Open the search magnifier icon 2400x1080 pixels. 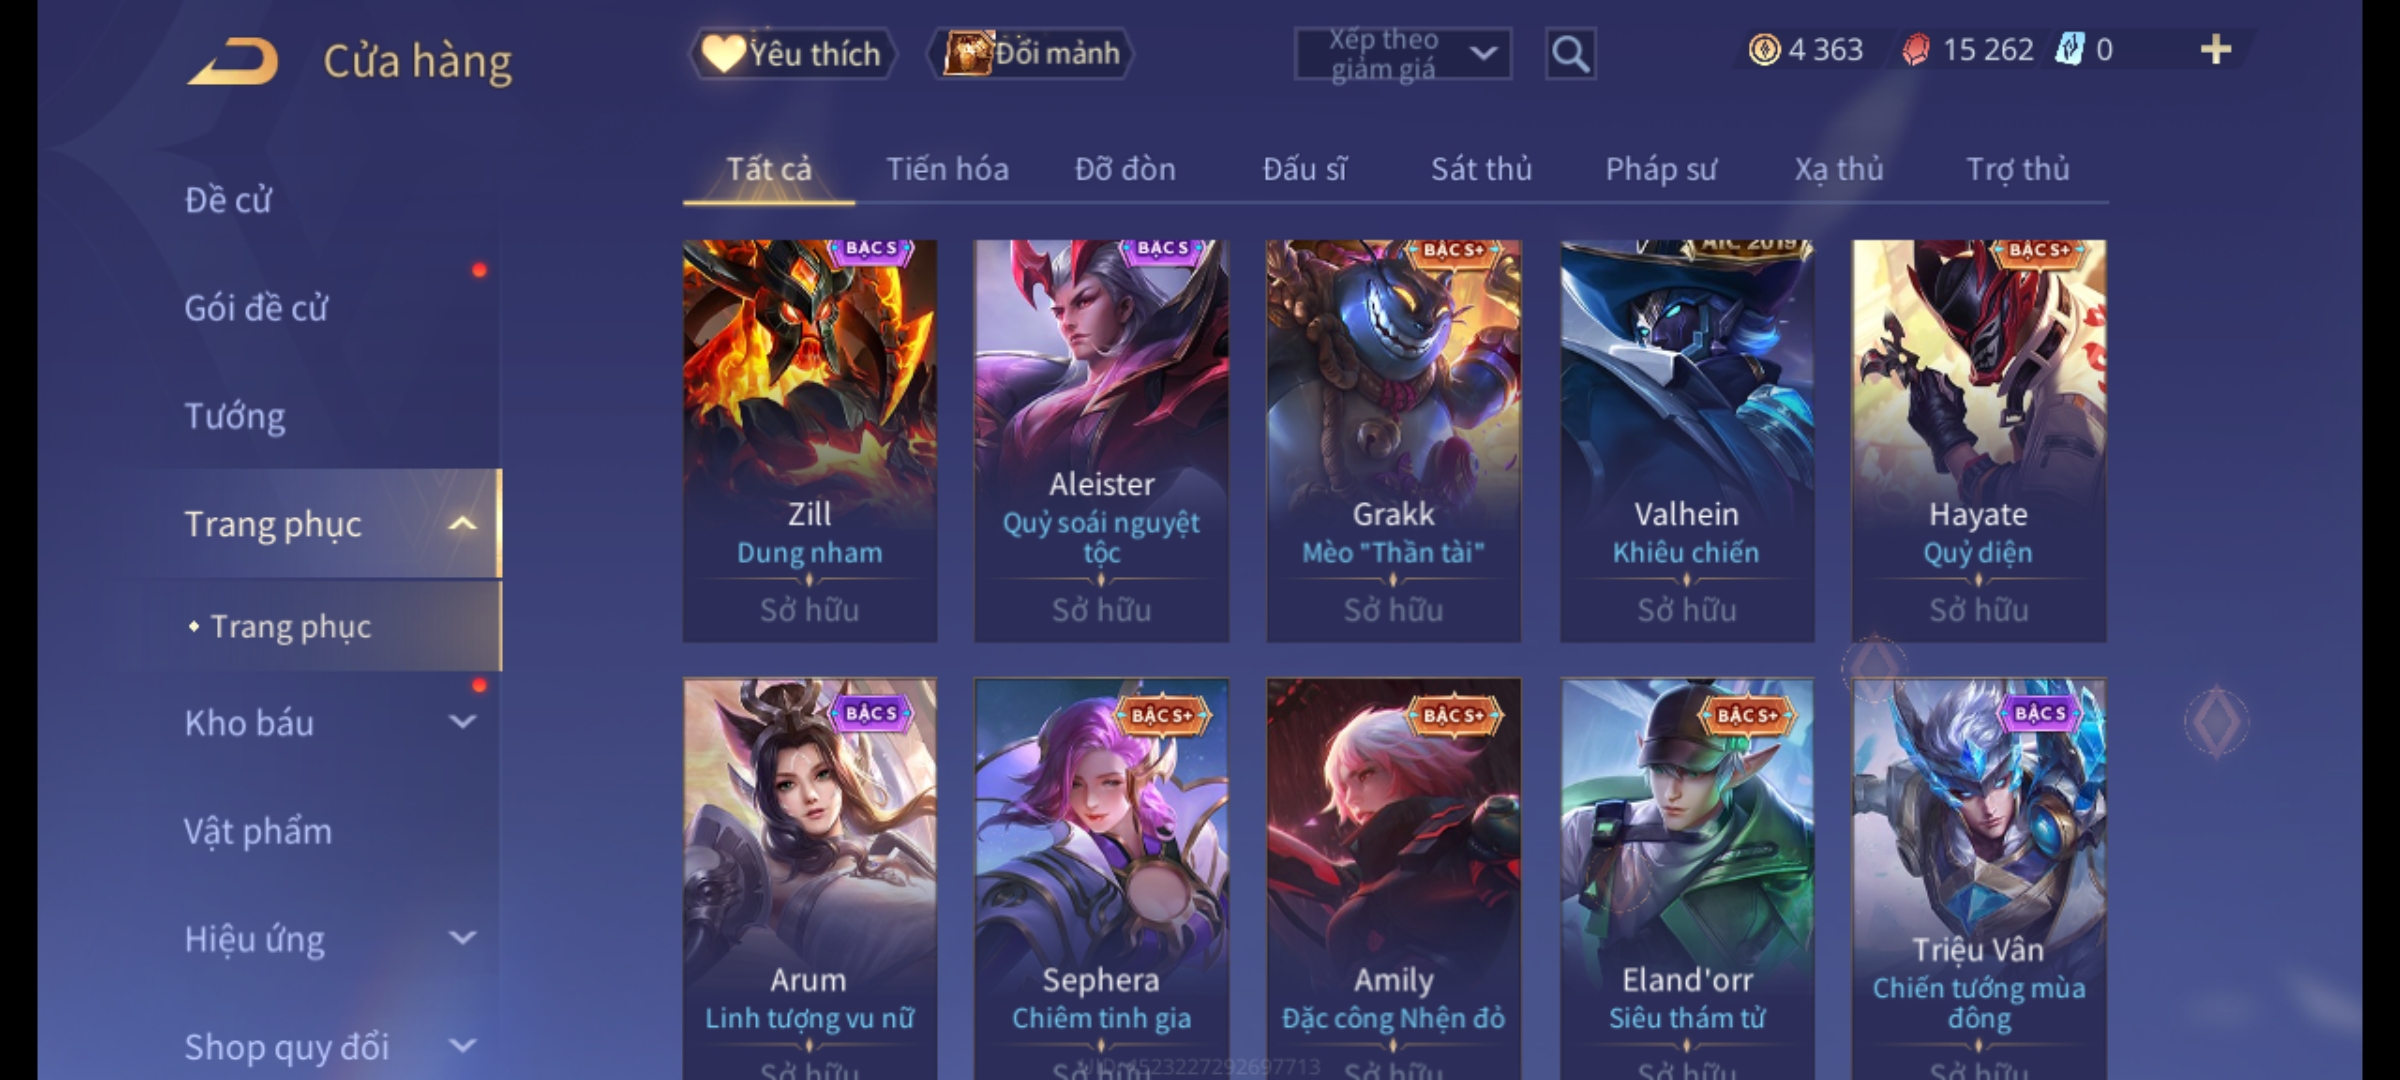coord(1570,53)
